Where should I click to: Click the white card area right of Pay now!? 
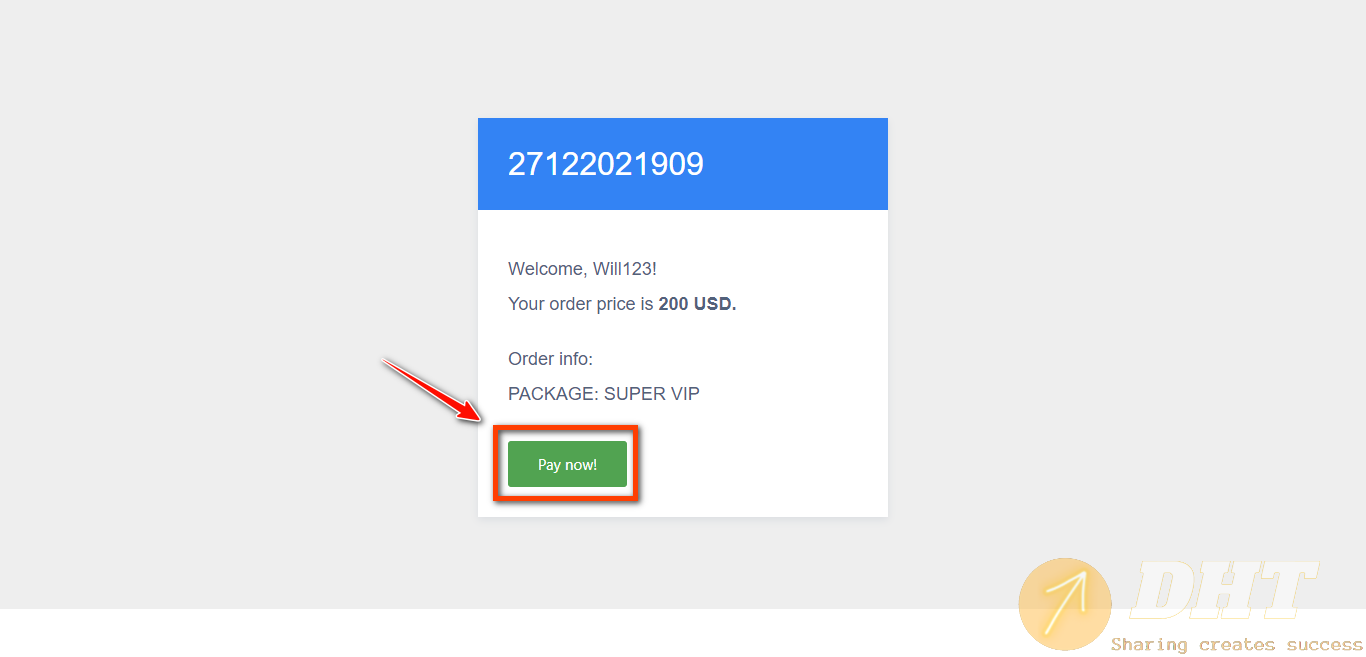click(760, 464)
